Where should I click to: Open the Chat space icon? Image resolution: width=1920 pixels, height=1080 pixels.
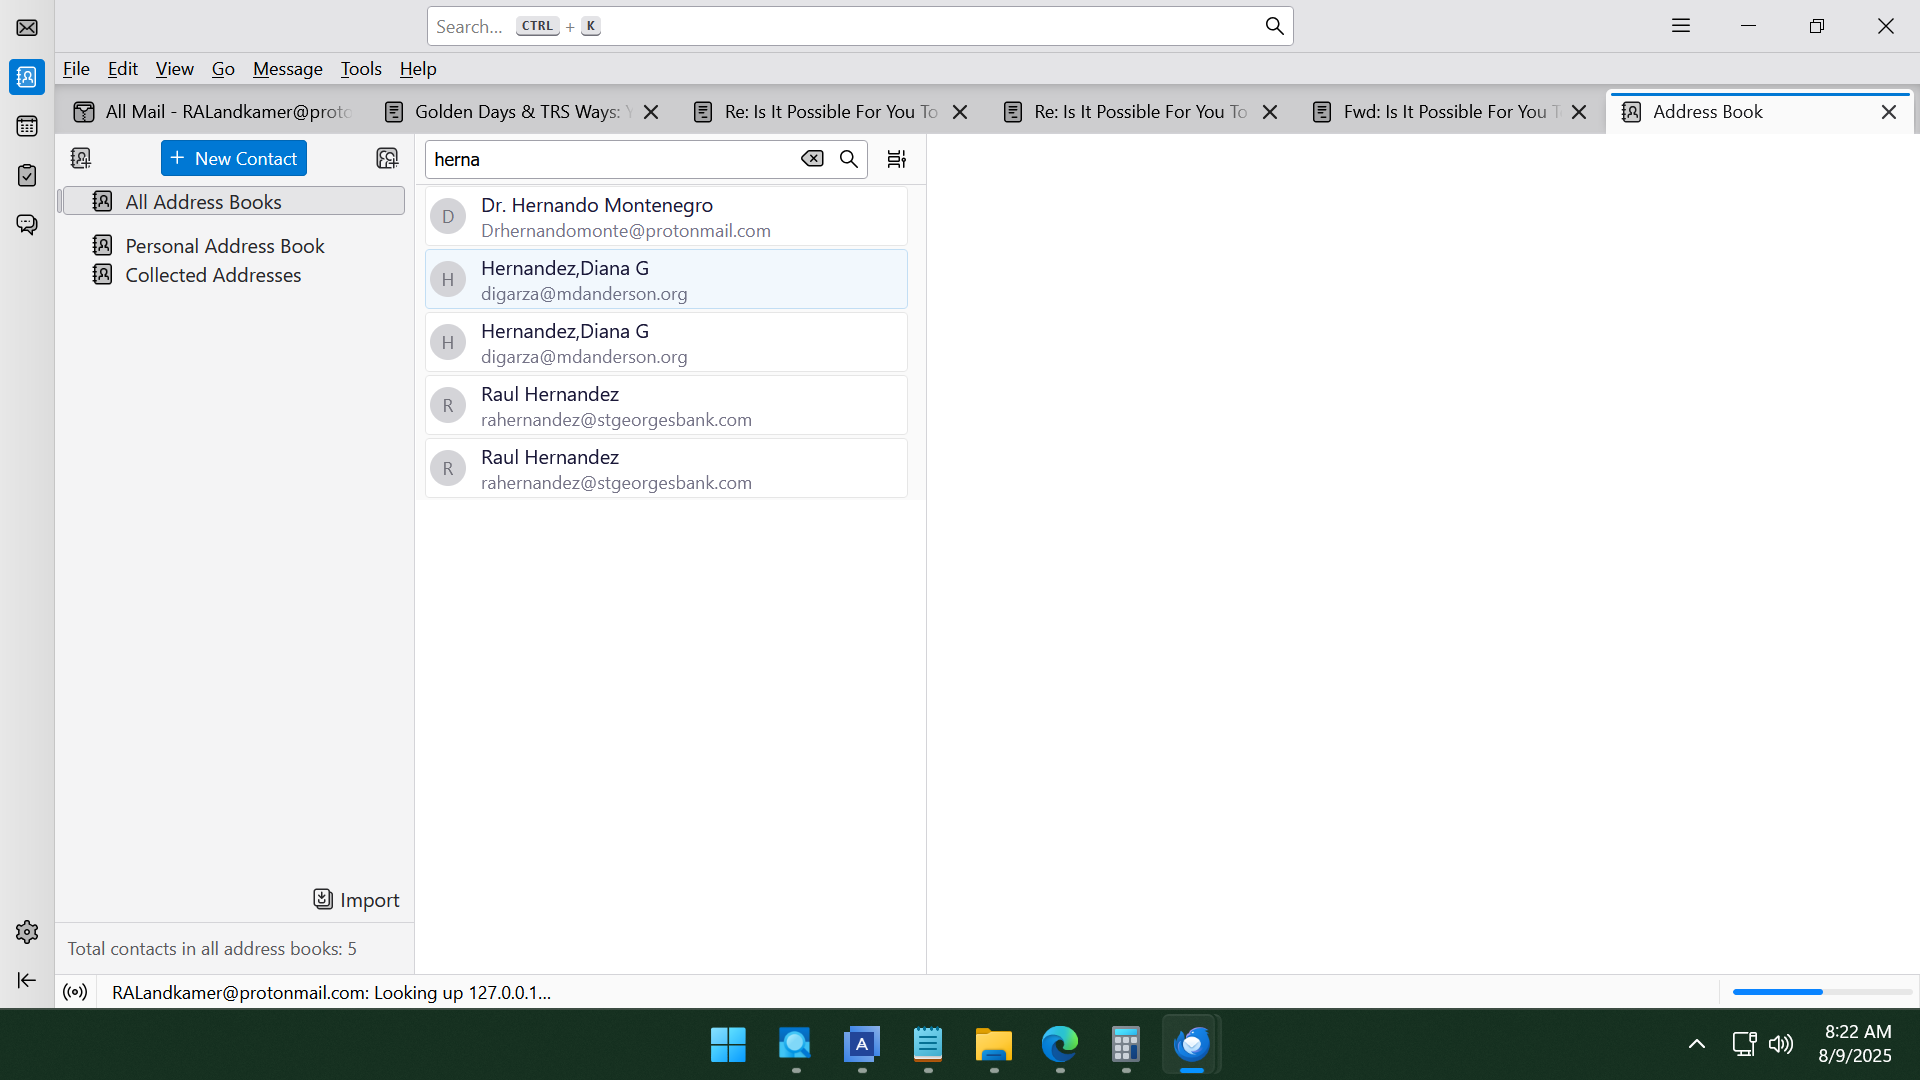pos(27,224)
